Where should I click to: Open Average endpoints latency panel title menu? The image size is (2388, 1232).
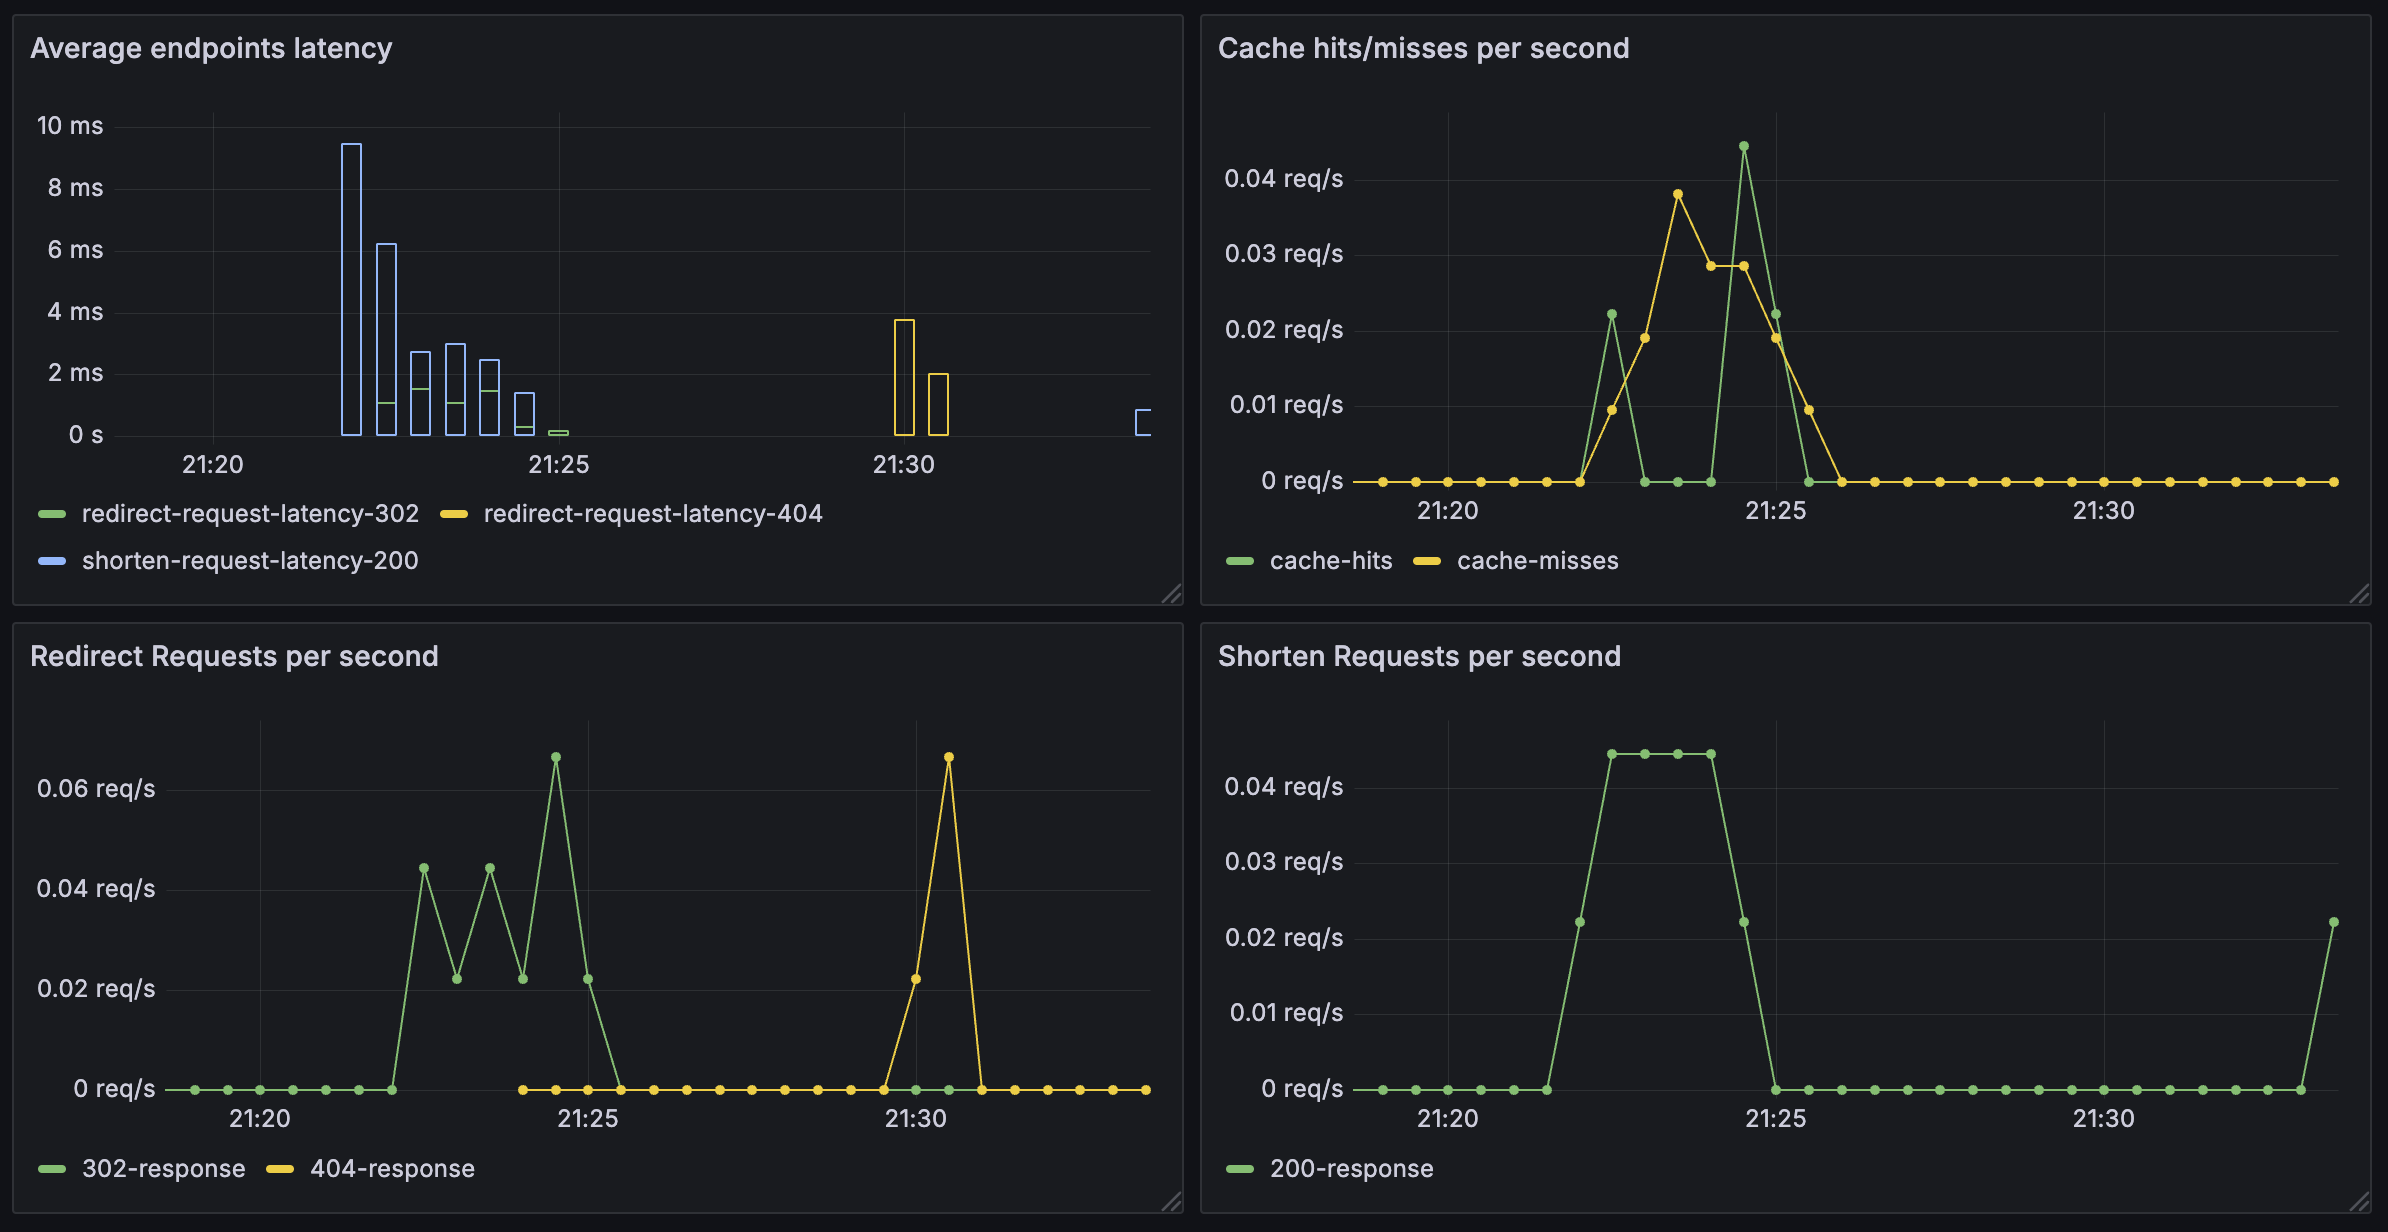tap(211, 48)
